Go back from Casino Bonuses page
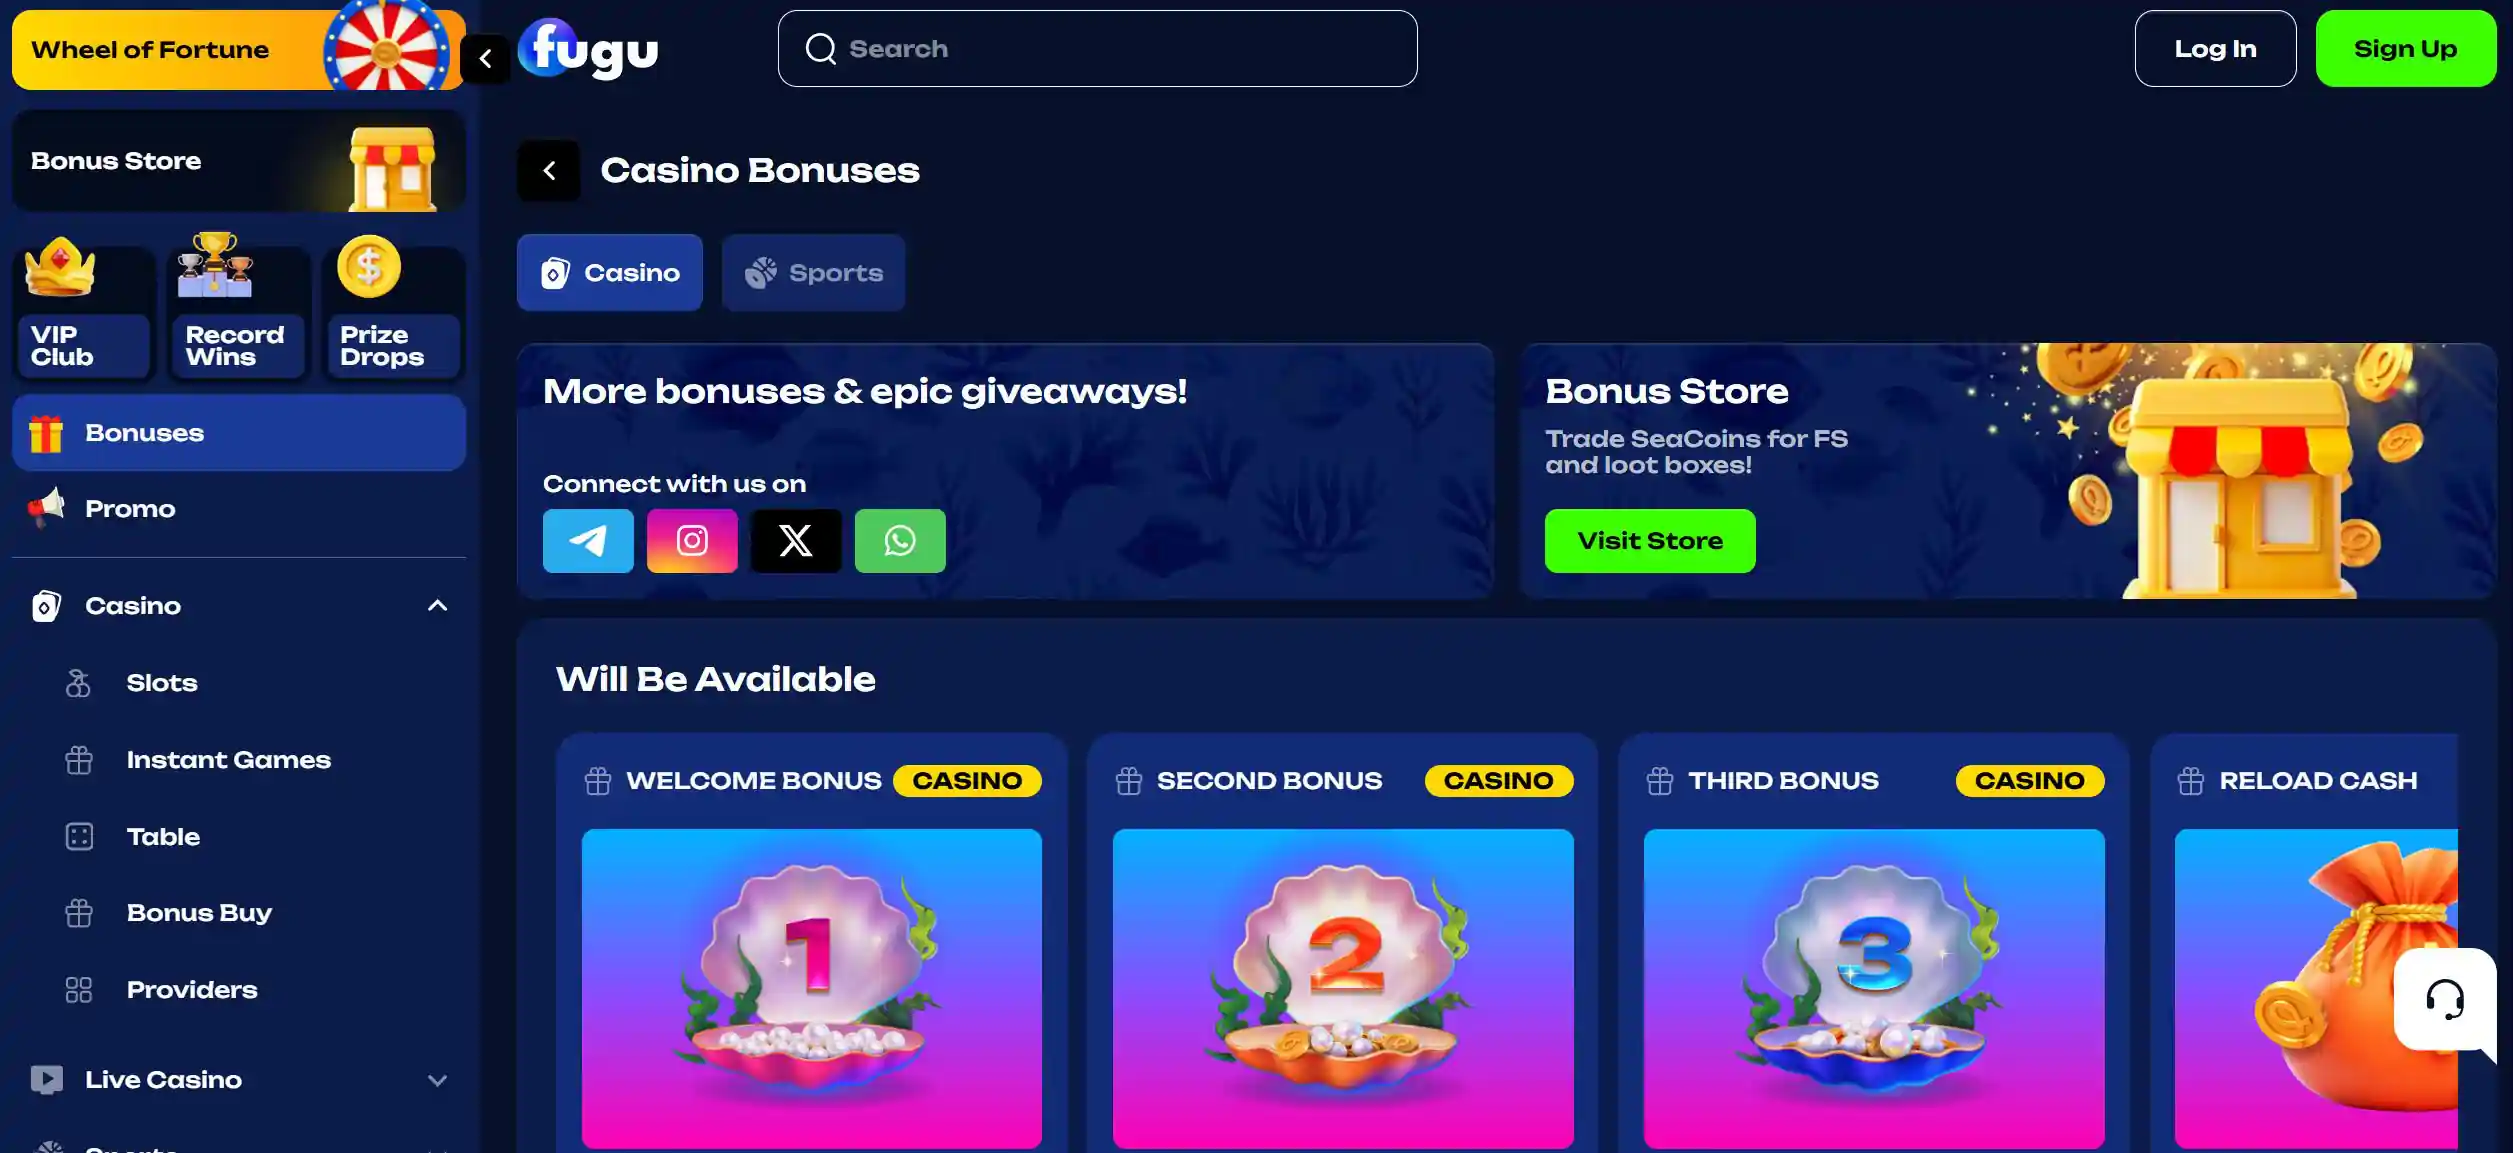The image size is (2513, 1153). pyautogui.click(x=549, y=171)
